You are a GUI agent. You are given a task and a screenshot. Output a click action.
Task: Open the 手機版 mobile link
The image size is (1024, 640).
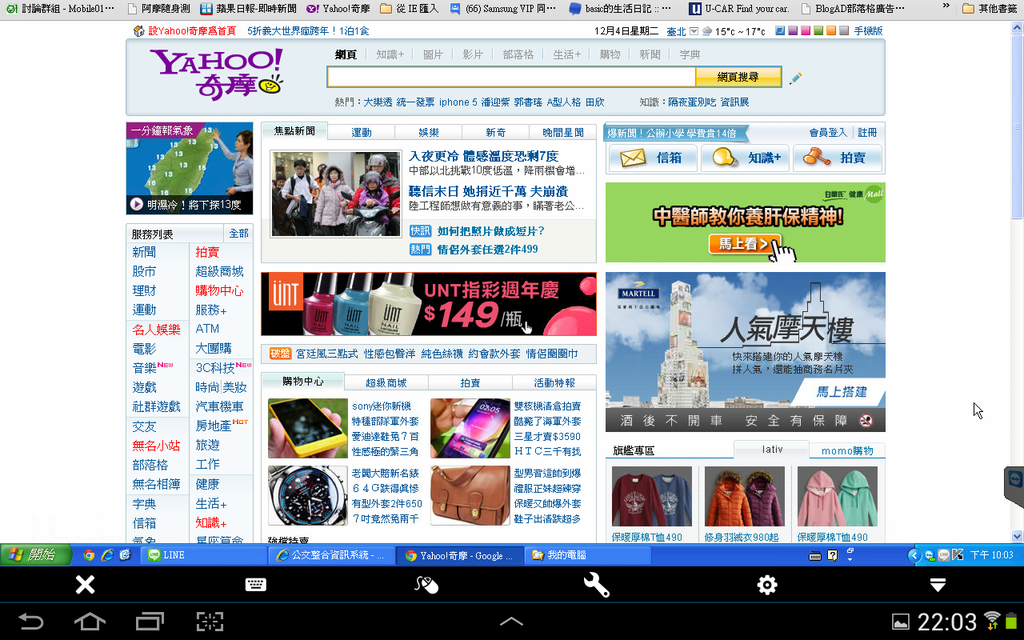[868, 31]
